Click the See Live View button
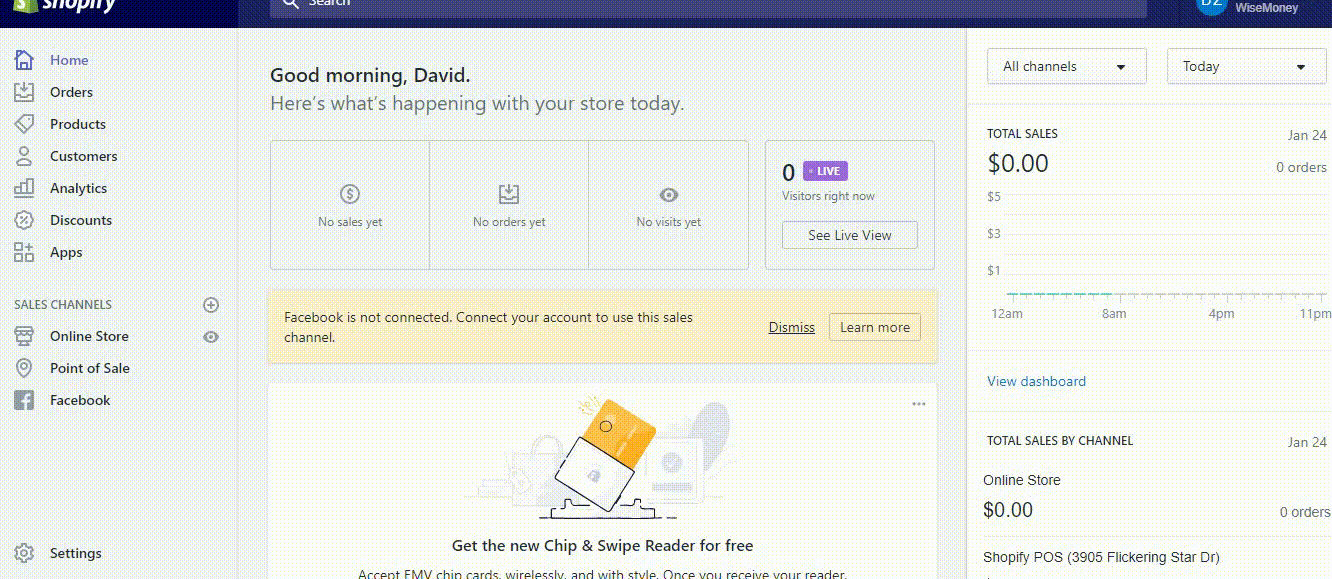This screenshot has width=1332, height=579. click(850, 235)
